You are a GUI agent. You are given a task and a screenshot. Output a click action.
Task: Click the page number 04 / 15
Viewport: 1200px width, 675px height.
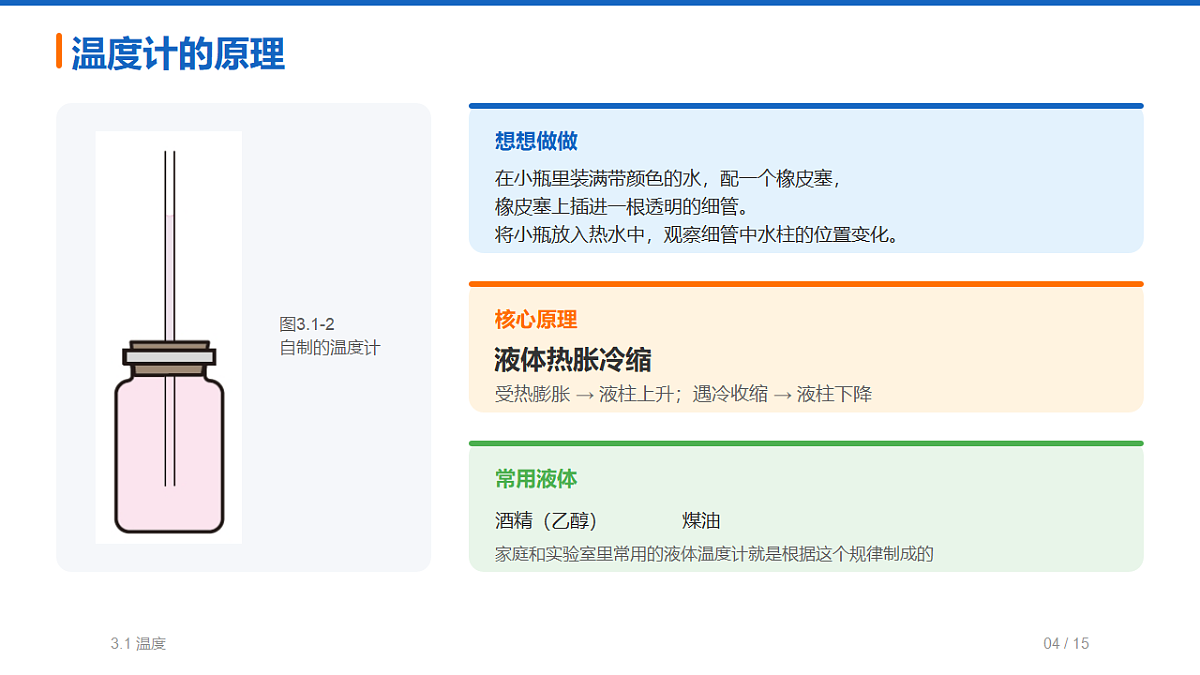pos(1066,644)
